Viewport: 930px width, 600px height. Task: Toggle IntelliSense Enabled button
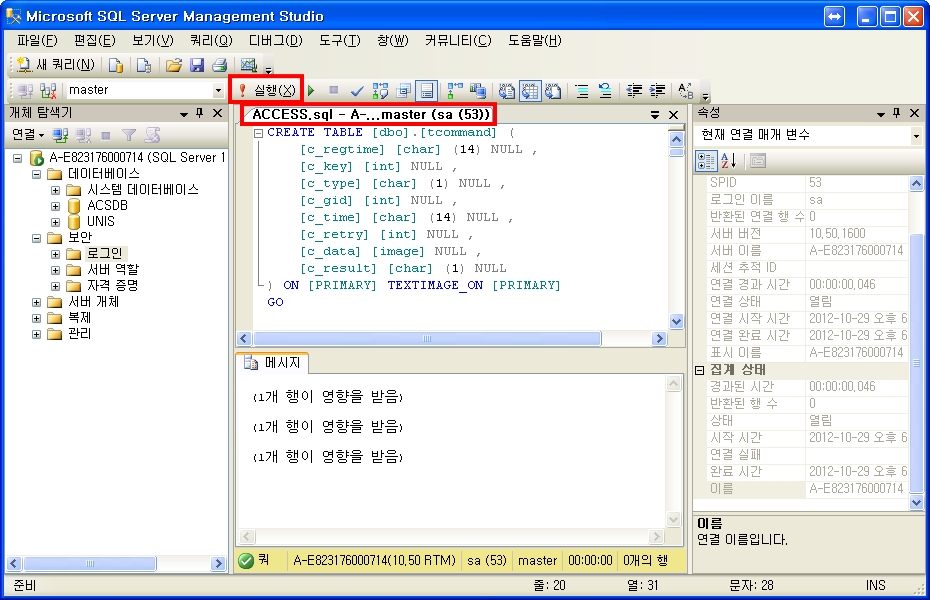click(x=426, y=91)
